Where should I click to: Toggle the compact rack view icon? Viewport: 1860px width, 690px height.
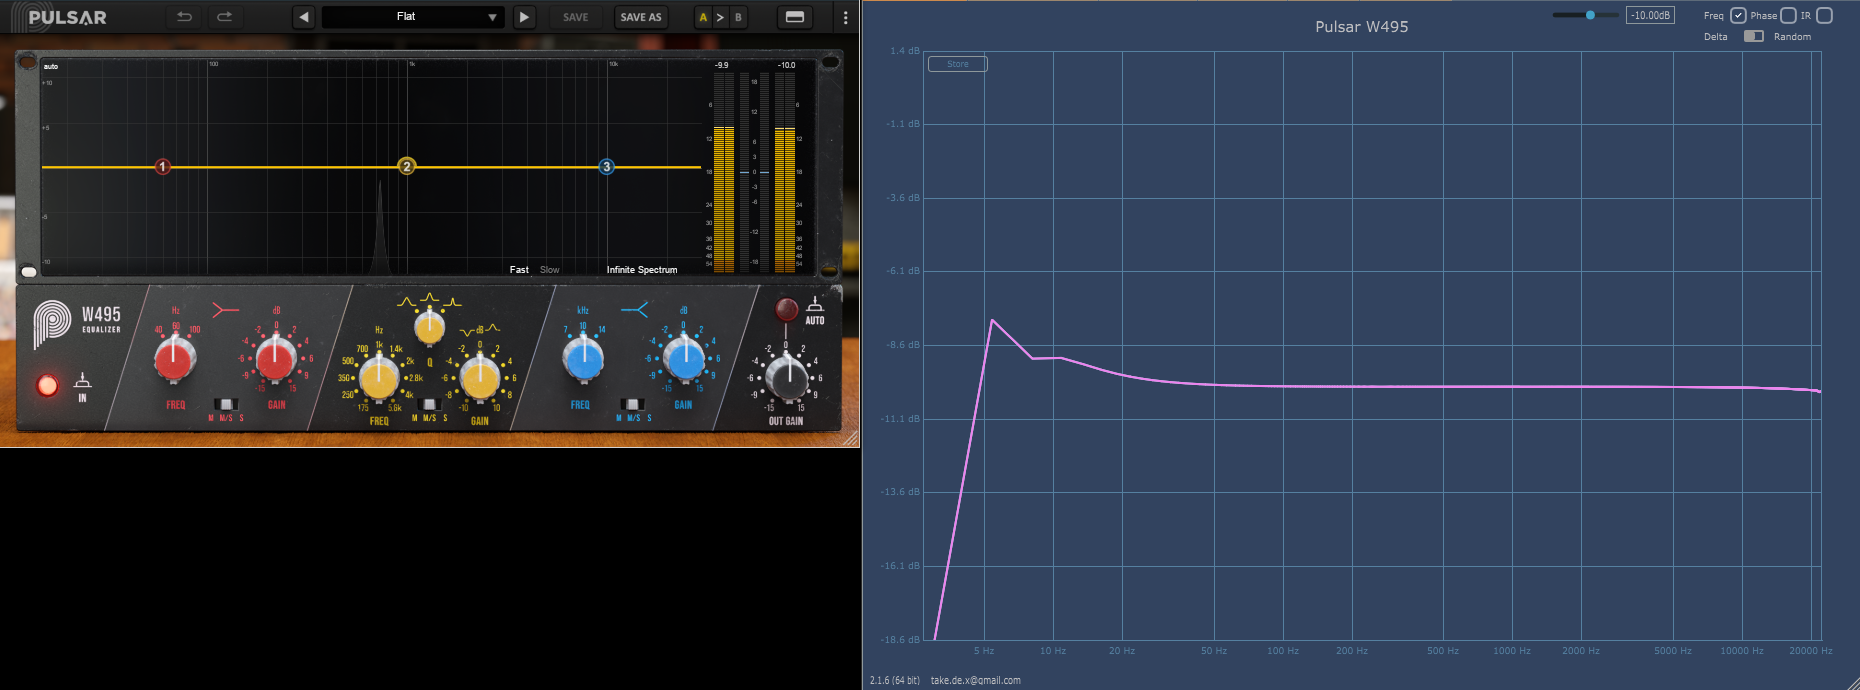[x=795, y=17]
